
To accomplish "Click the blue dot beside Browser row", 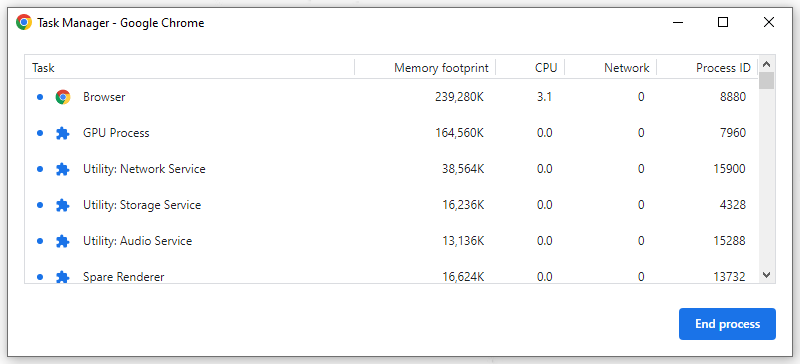I will tap(40, 97).
